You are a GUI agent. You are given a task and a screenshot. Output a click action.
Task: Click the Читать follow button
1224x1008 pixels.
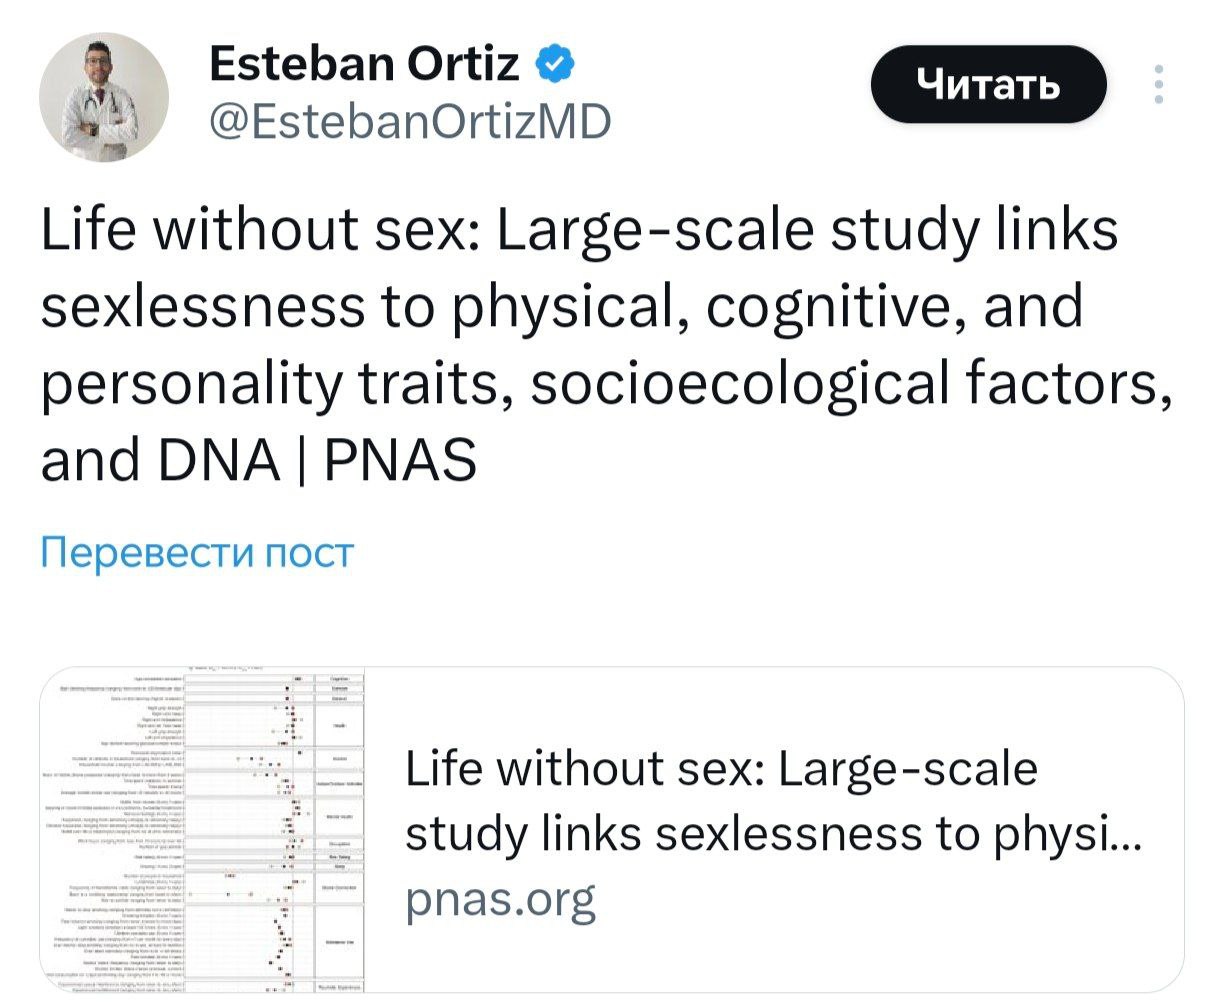tap(989, 85)
